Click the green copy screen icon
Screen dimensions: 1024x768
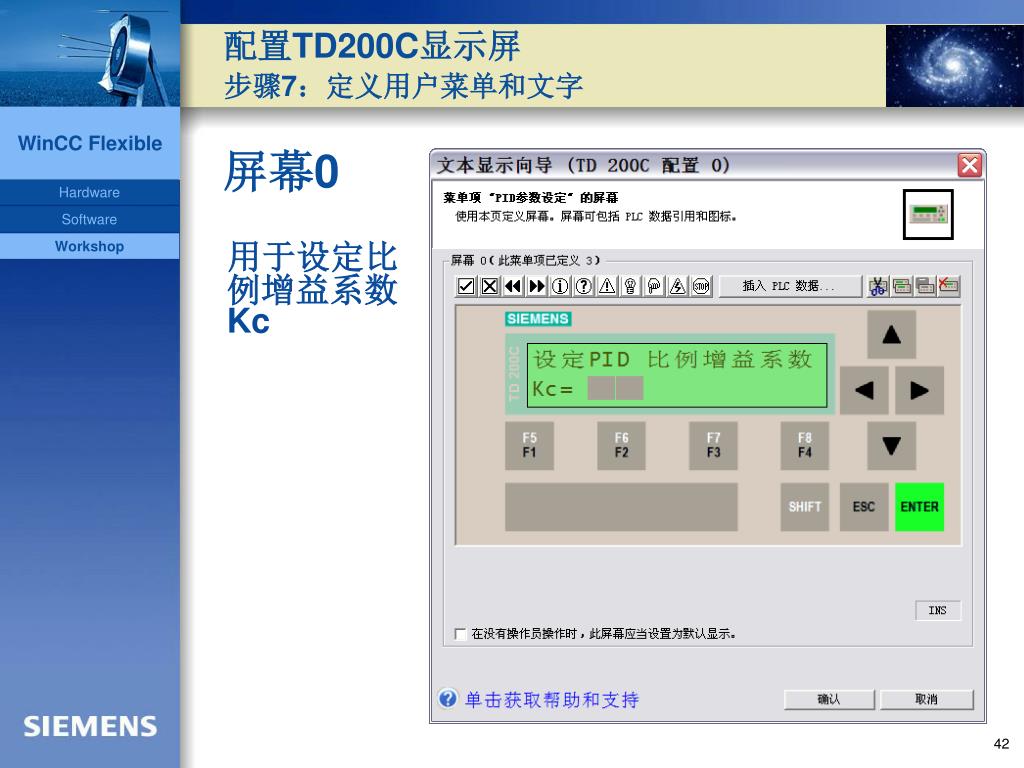pyautogui.click(x=902, y=286)
